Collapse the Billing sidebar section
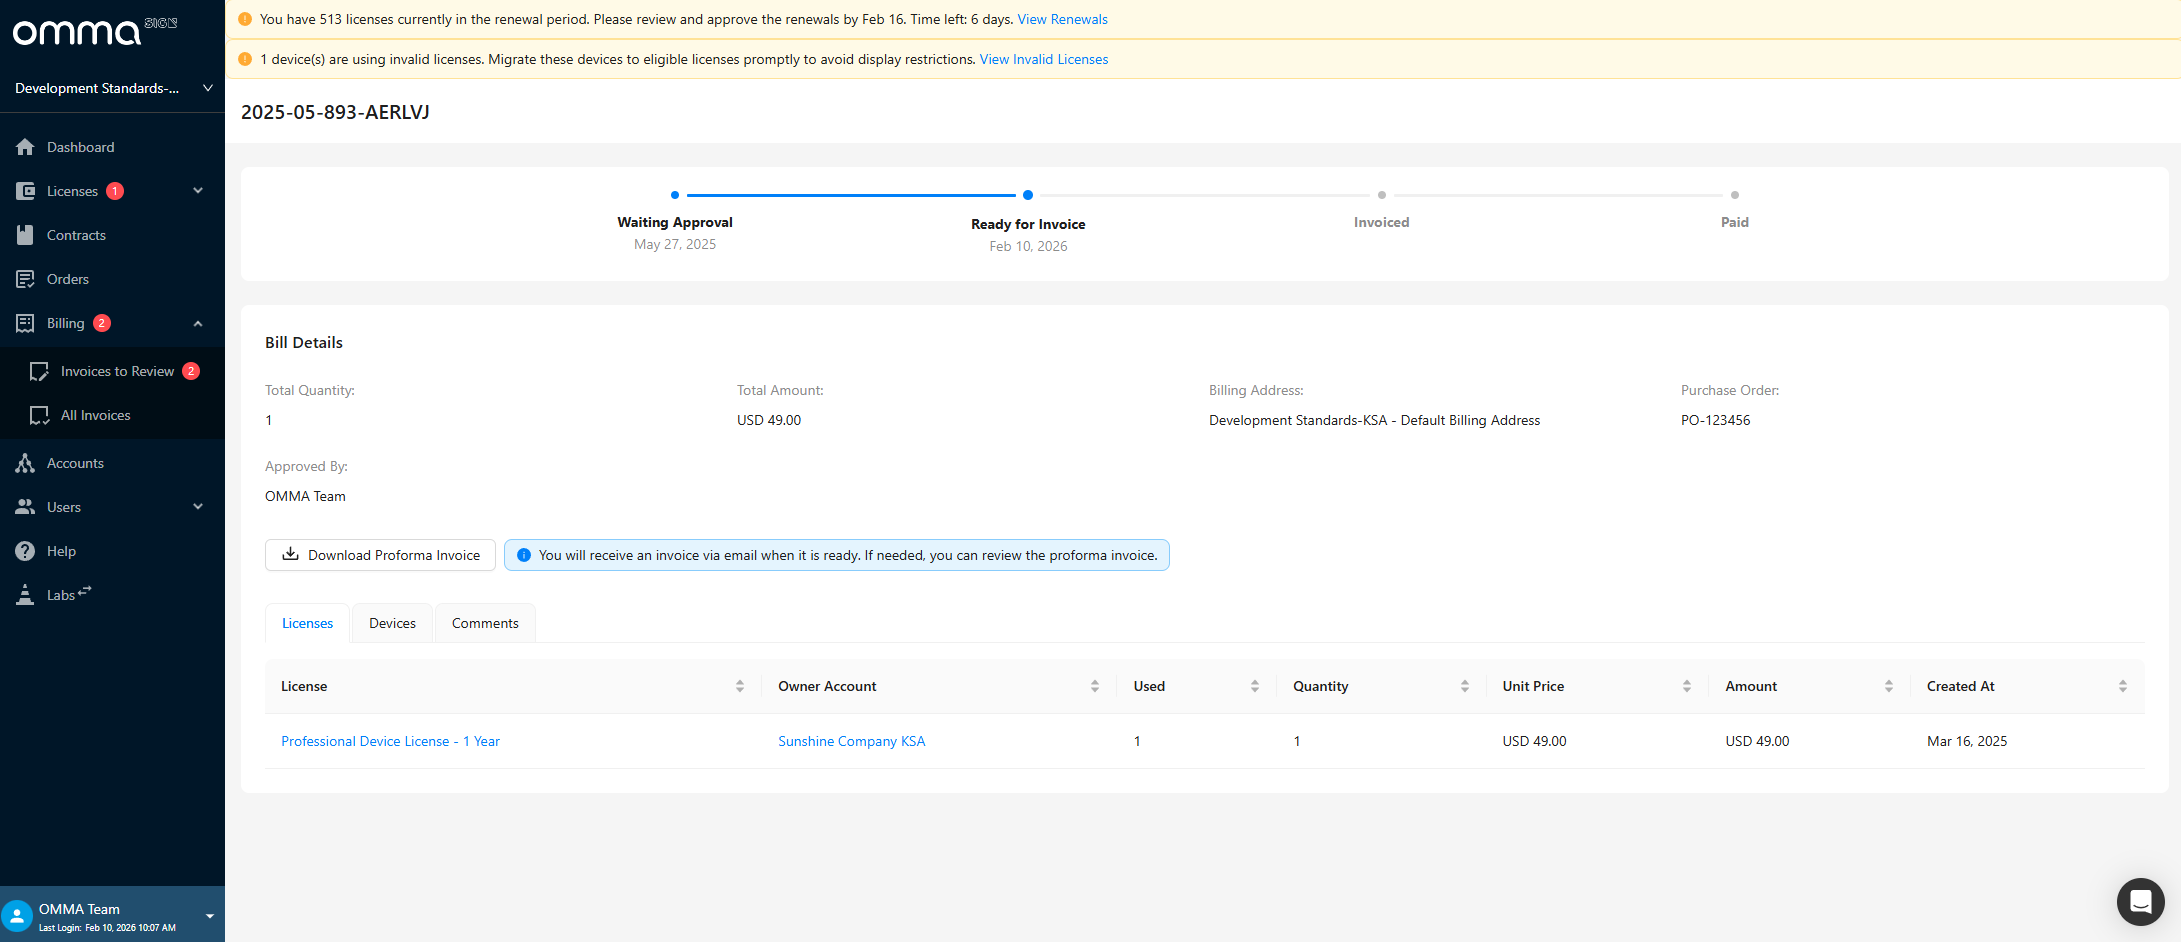 tap(198, 323)
